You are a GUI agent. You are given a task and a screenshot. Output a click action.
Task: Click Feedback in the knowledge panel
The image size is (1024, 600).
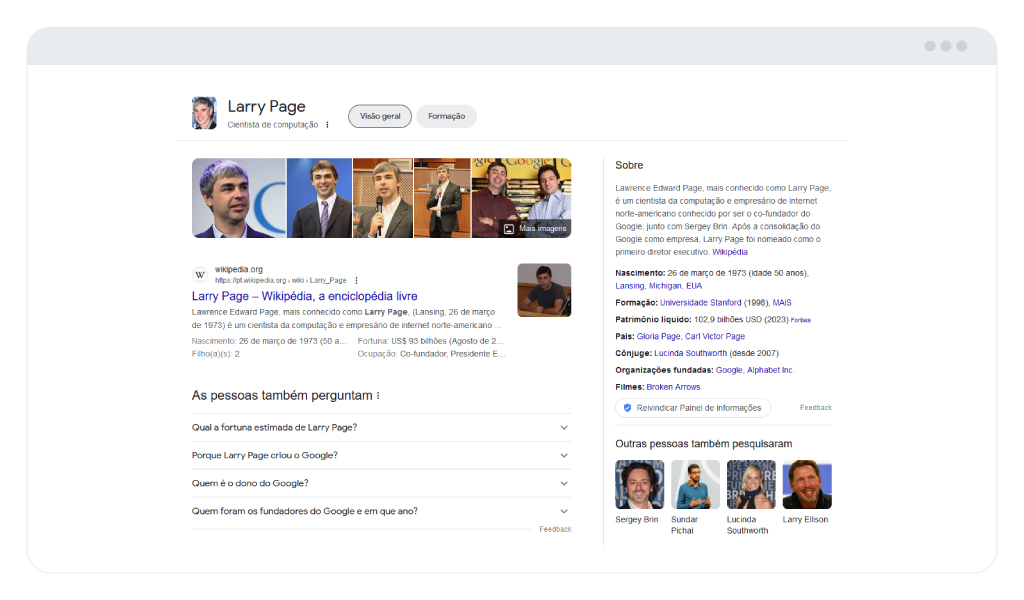(x=816, y=407)
